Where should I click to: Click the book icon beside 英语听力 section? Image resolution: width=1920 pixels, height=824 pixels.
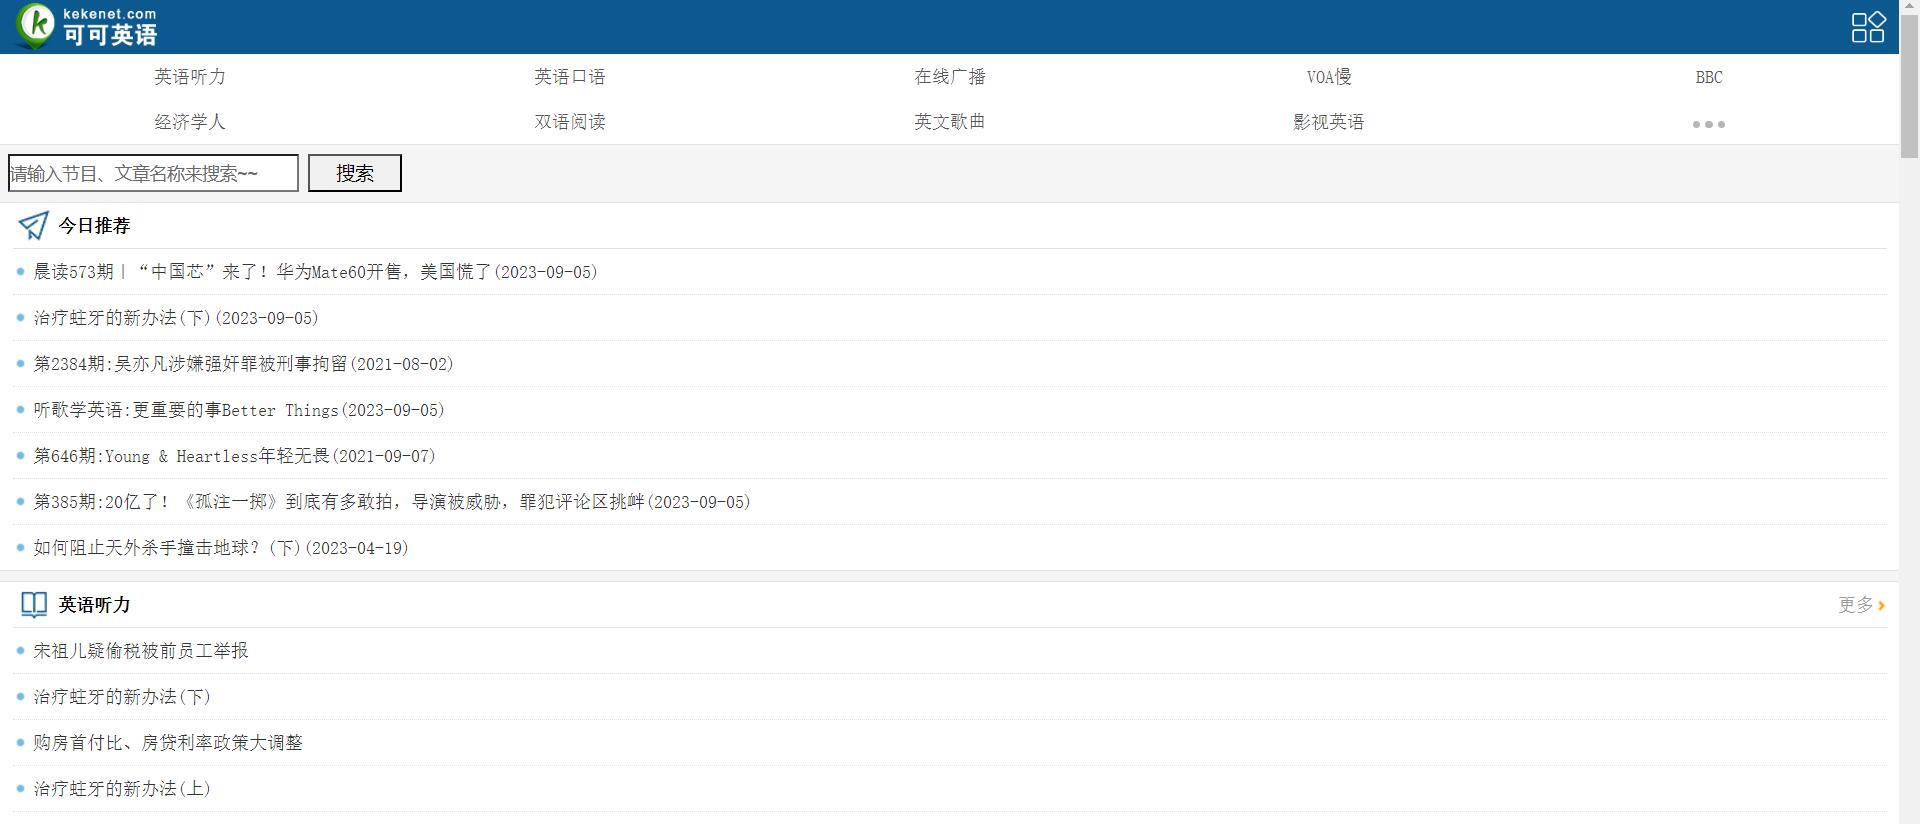coord(34,605)
